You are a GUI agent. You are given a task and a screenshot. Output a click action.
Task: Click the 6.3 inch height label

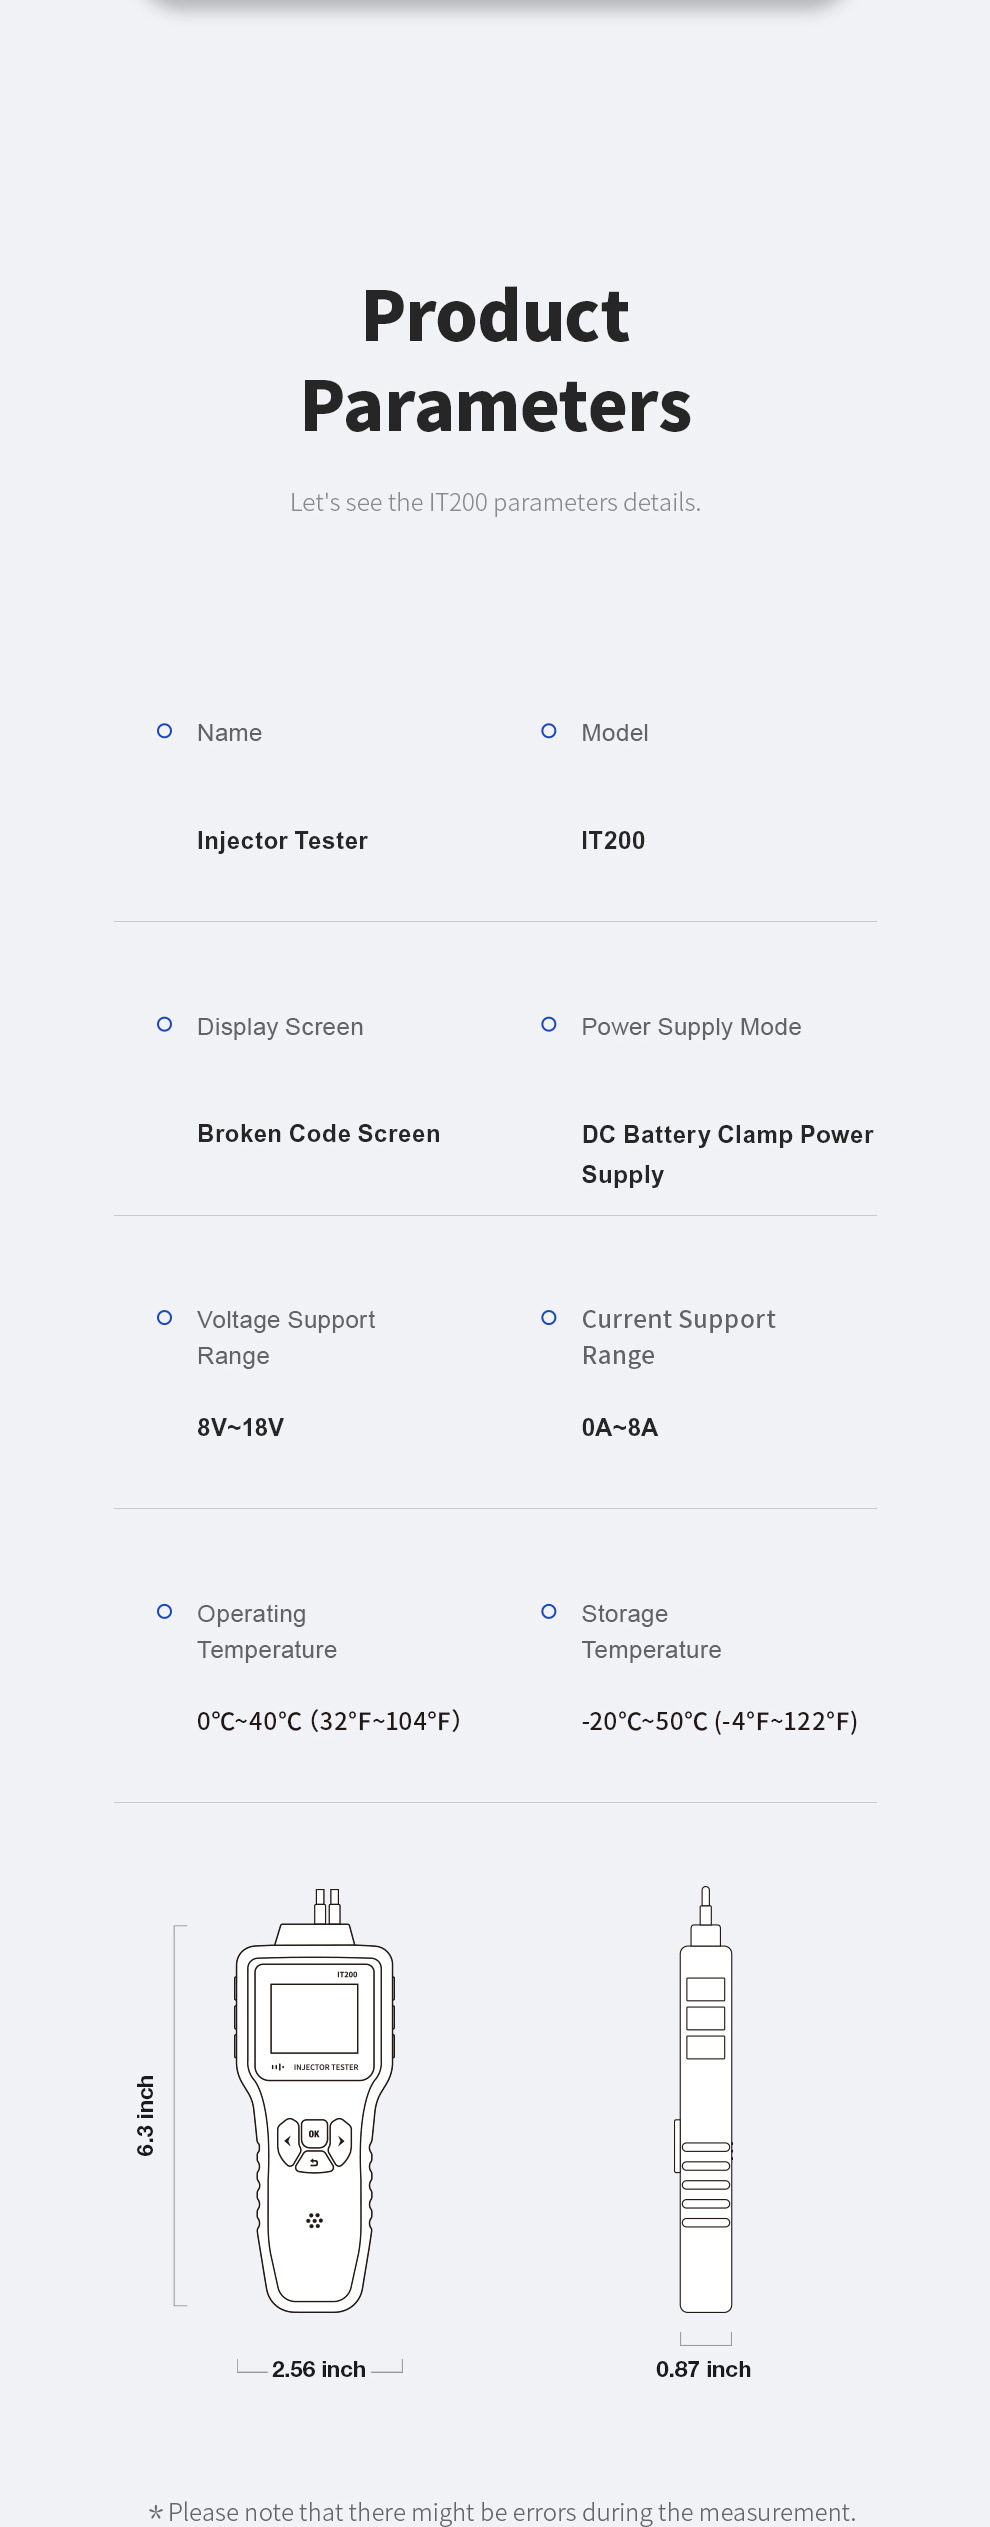click(146, 2116)
